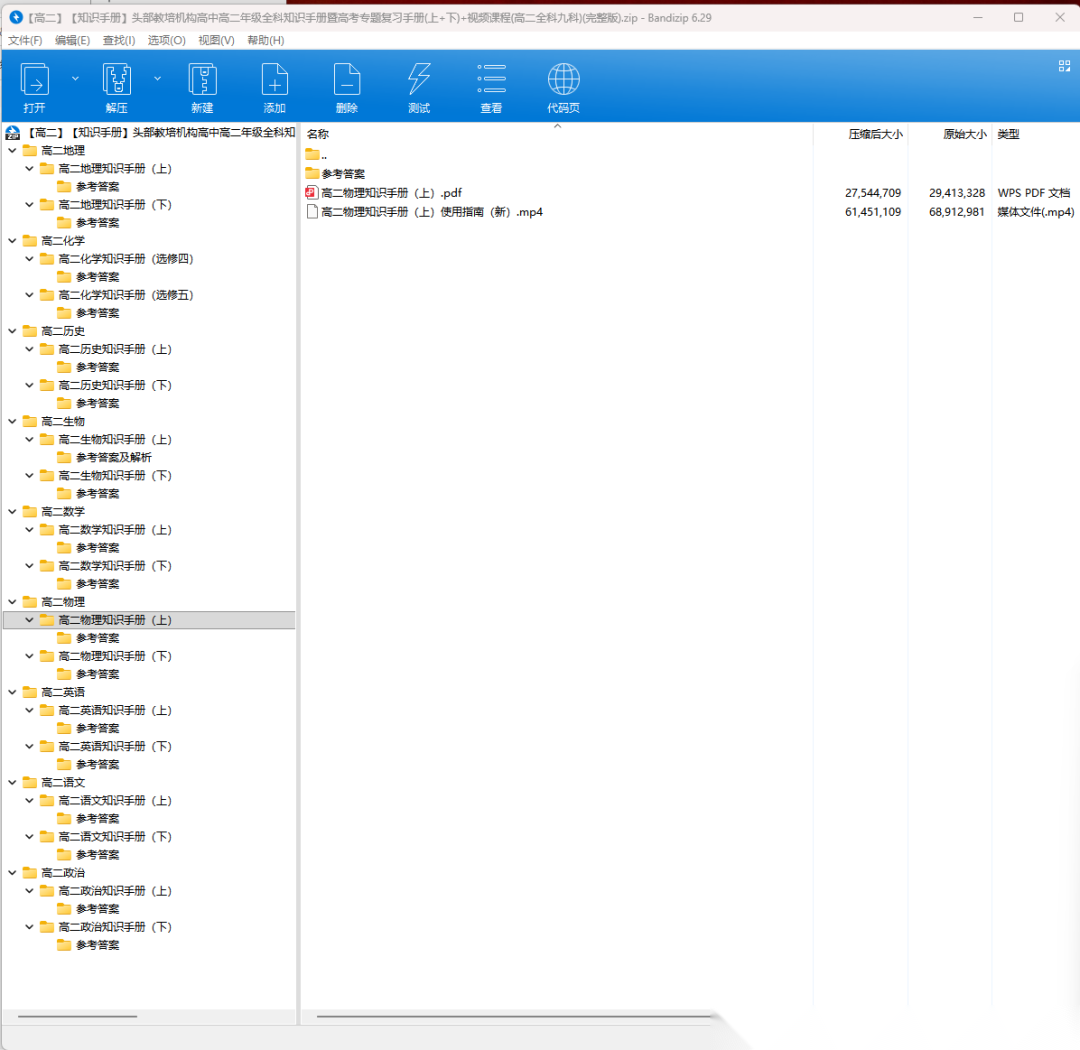Switch the view layout with the top-right grid icon
This screenshot has width=1080, height=1050.
1064,66
